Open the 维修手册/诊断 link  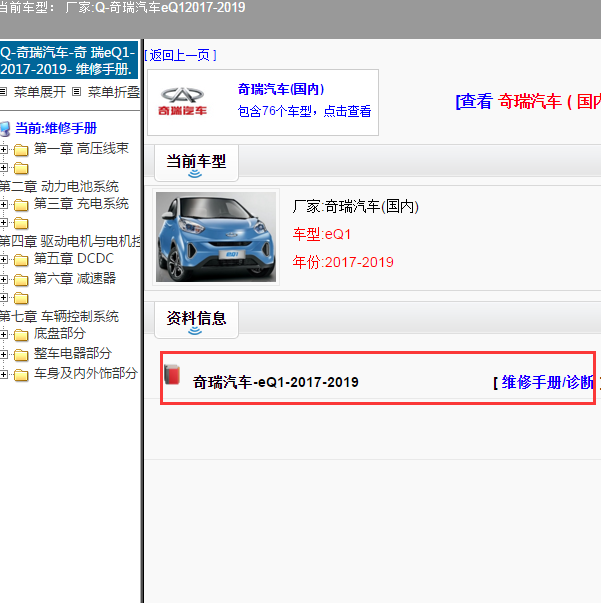click(548, 382)
